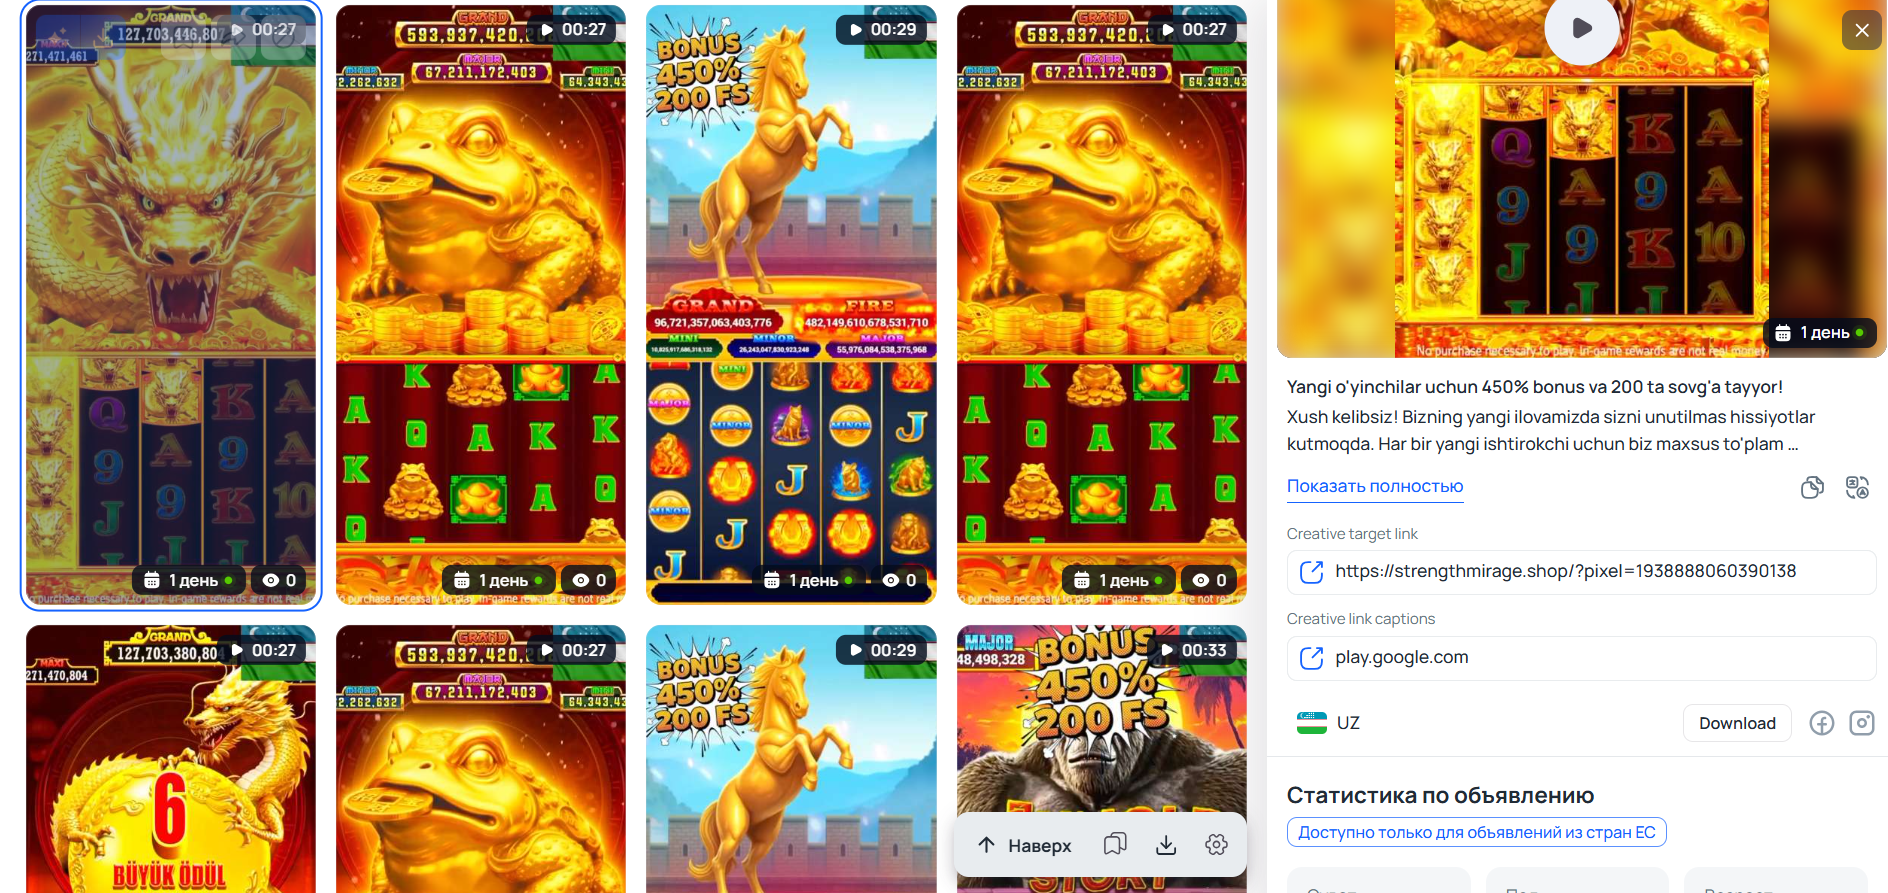Click the download icon in floating toolbar

point(1166,845)
